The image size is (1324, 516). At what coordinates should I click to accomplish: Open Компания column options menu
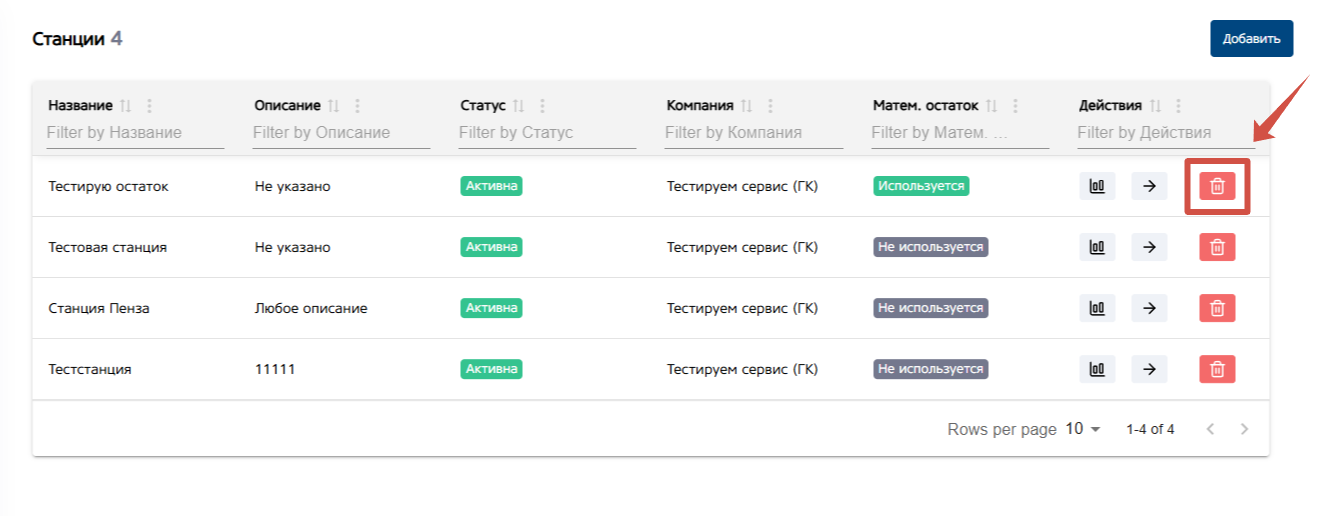tap(771, 106)
